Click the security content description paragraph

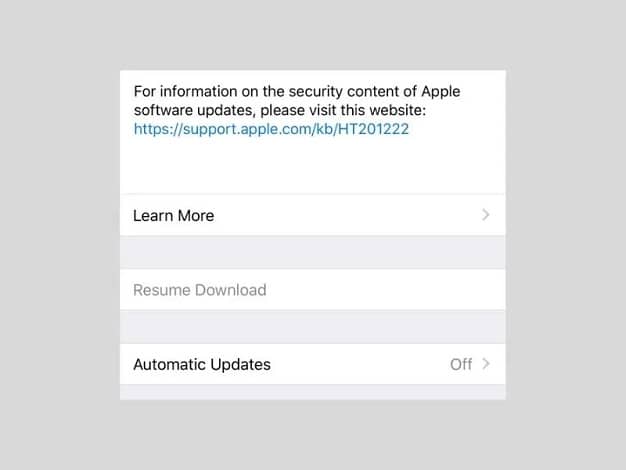coord(297,101)
